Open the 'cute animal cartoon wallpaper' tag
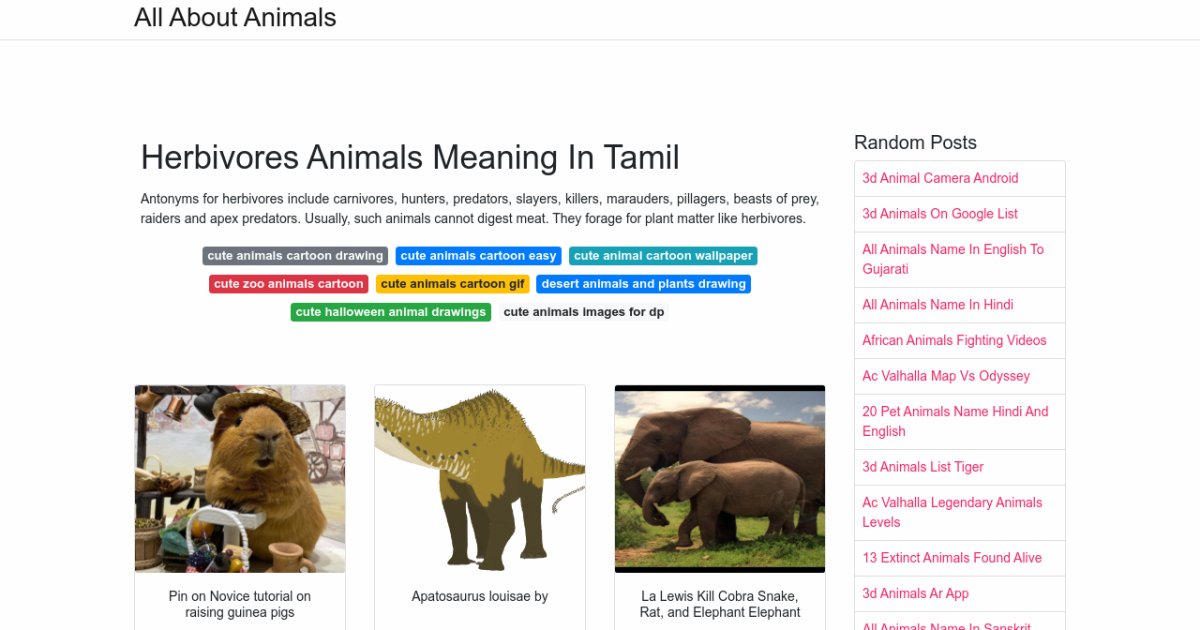The image size is (1200, 630). pos(663,256)
